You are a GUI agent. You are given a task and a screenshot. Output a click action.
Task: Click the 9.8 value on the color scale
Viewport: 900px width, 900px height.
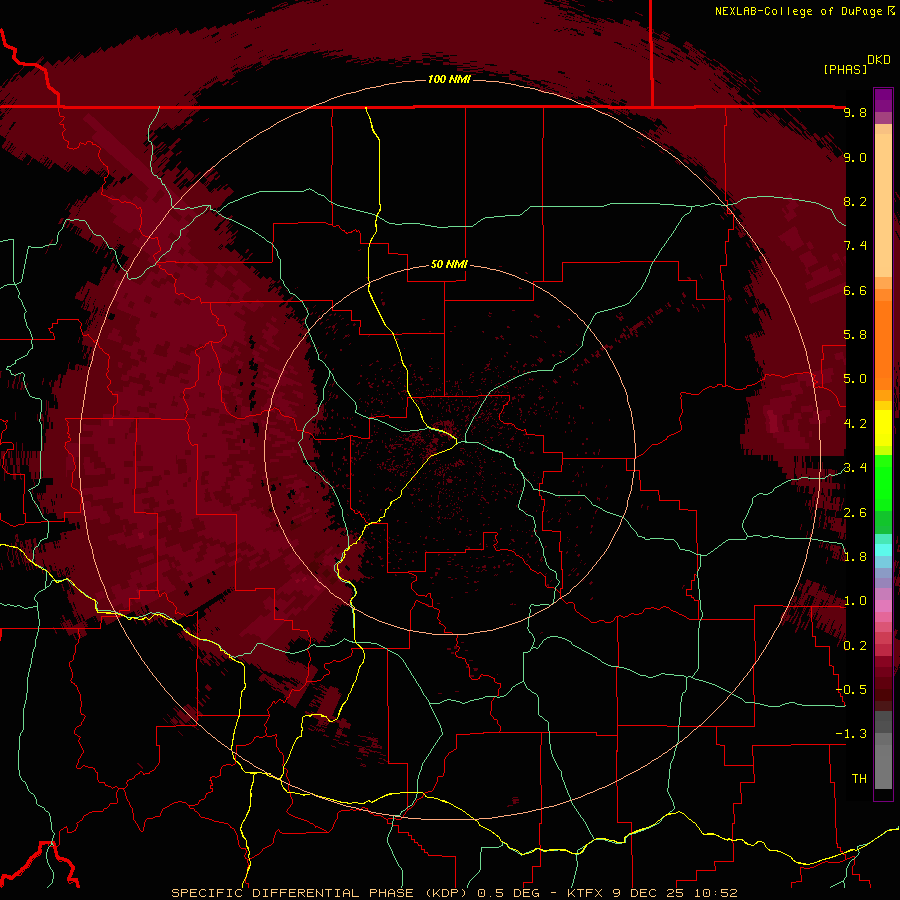coord(855,113)
